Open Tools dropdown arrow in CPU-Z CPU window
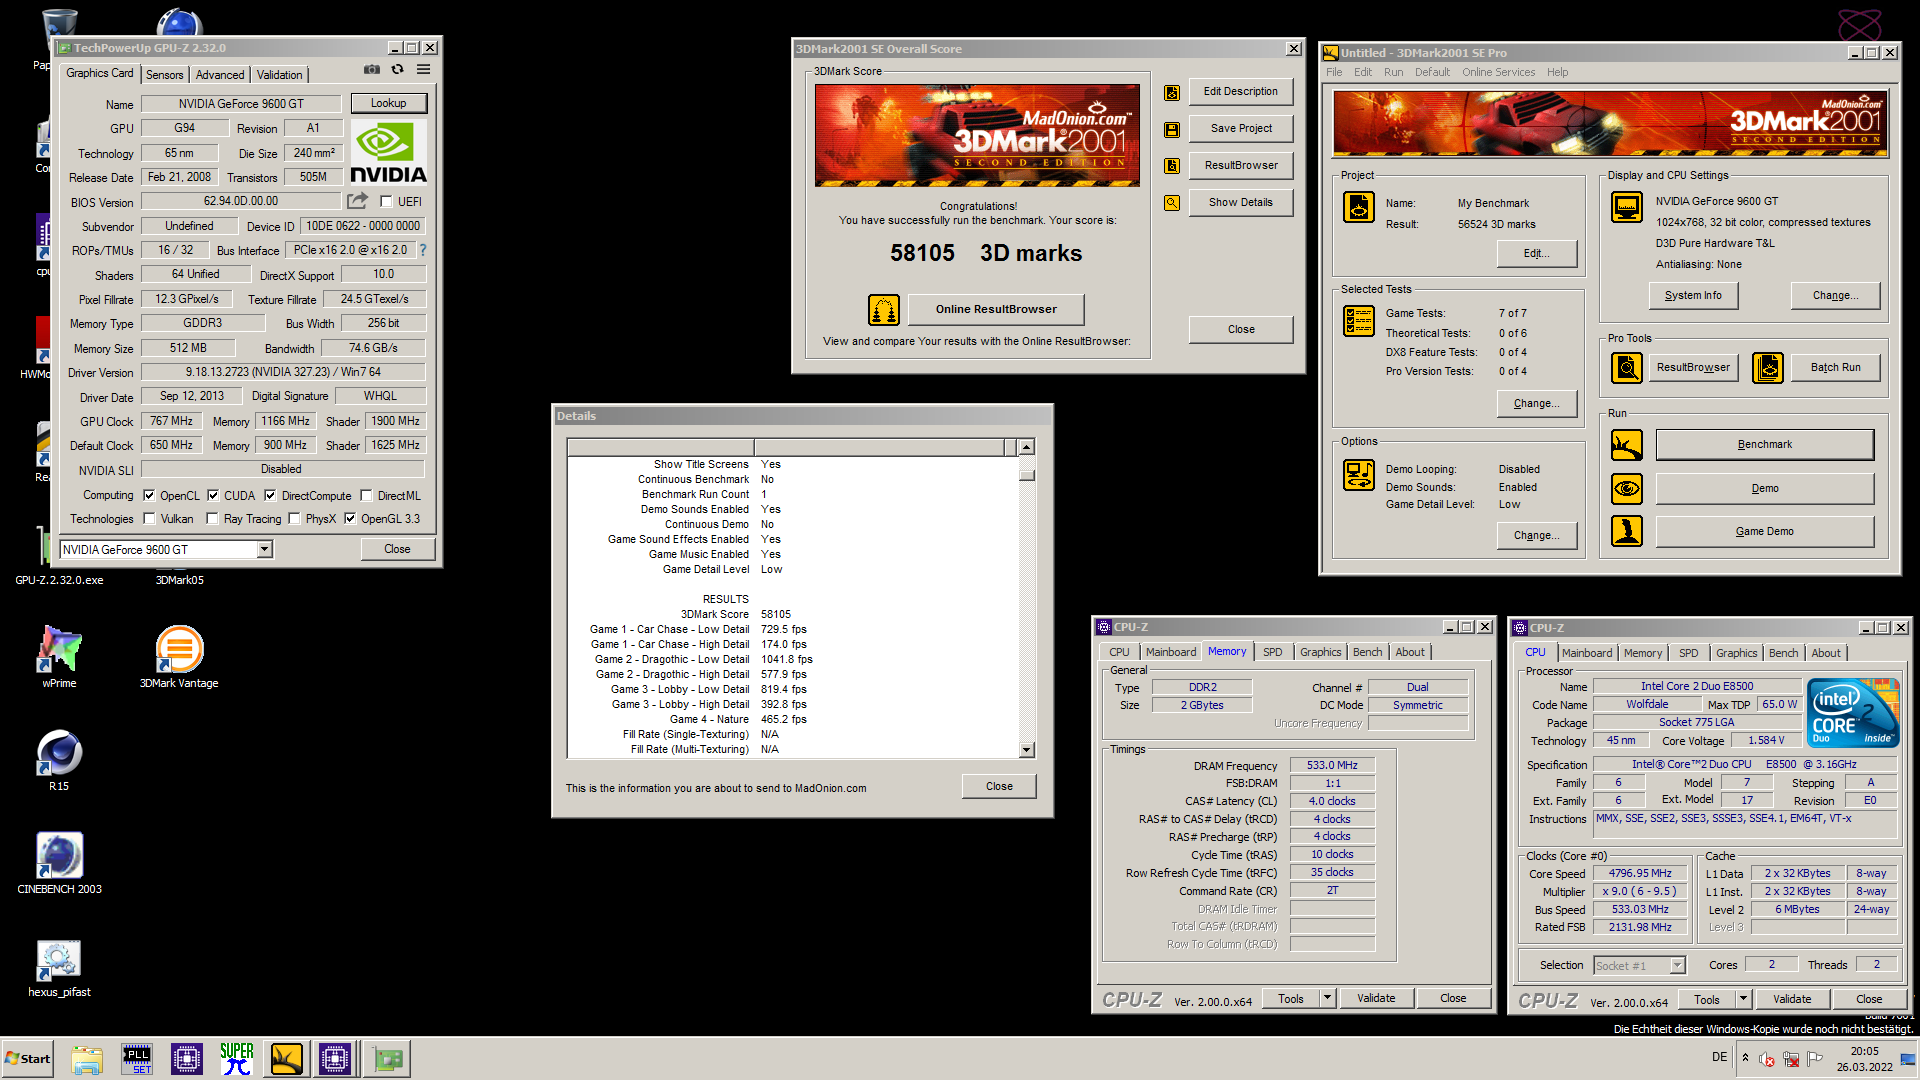 (x=1743, y=999)
